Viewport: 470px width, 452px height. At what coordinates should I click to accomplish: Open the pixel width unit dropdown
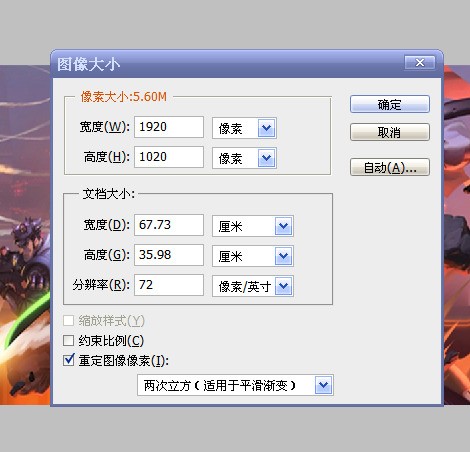pyautogui.click(x=244, y=128)
